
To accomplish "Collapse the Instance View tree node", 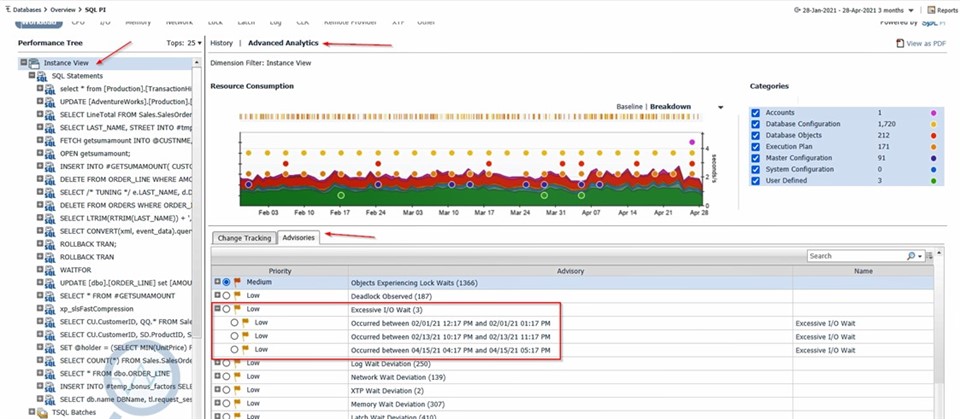I will (x=23, y=62).
